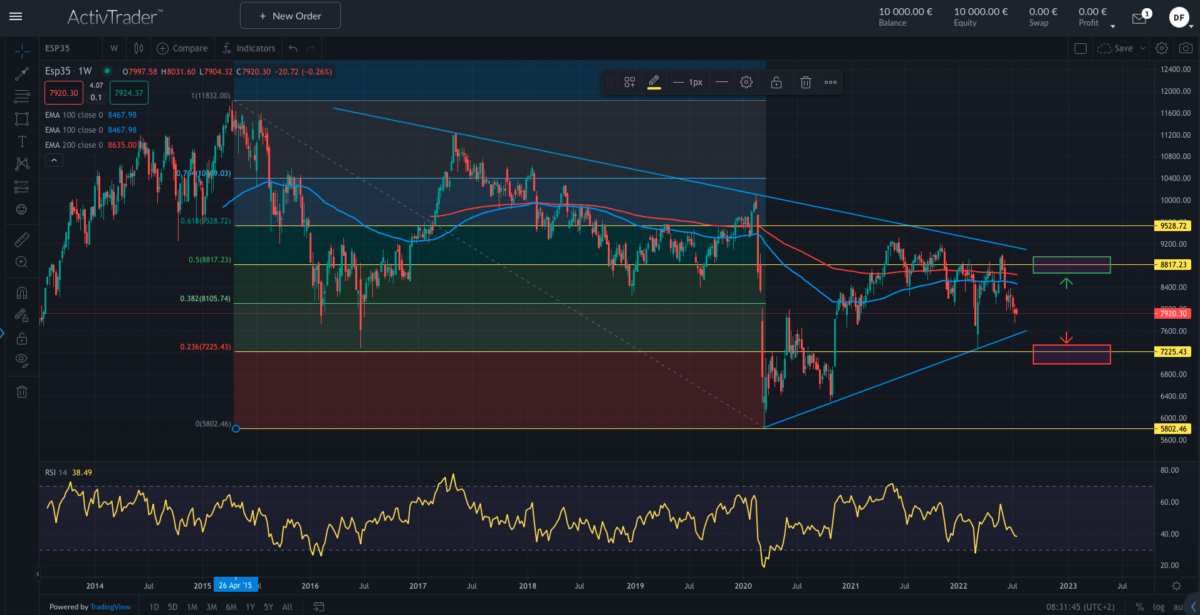Collapse the indicator legend with chevron
1200x615 pixels.
52,162
